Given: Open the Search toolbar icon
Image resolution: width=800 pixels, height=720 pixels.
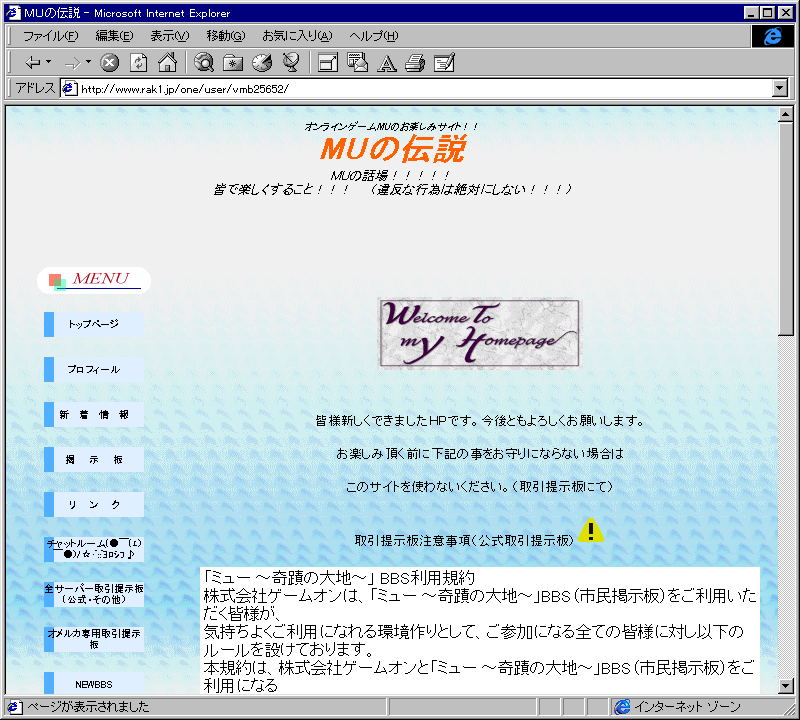Looking at the screenshot, I should (x=204, y=63).
